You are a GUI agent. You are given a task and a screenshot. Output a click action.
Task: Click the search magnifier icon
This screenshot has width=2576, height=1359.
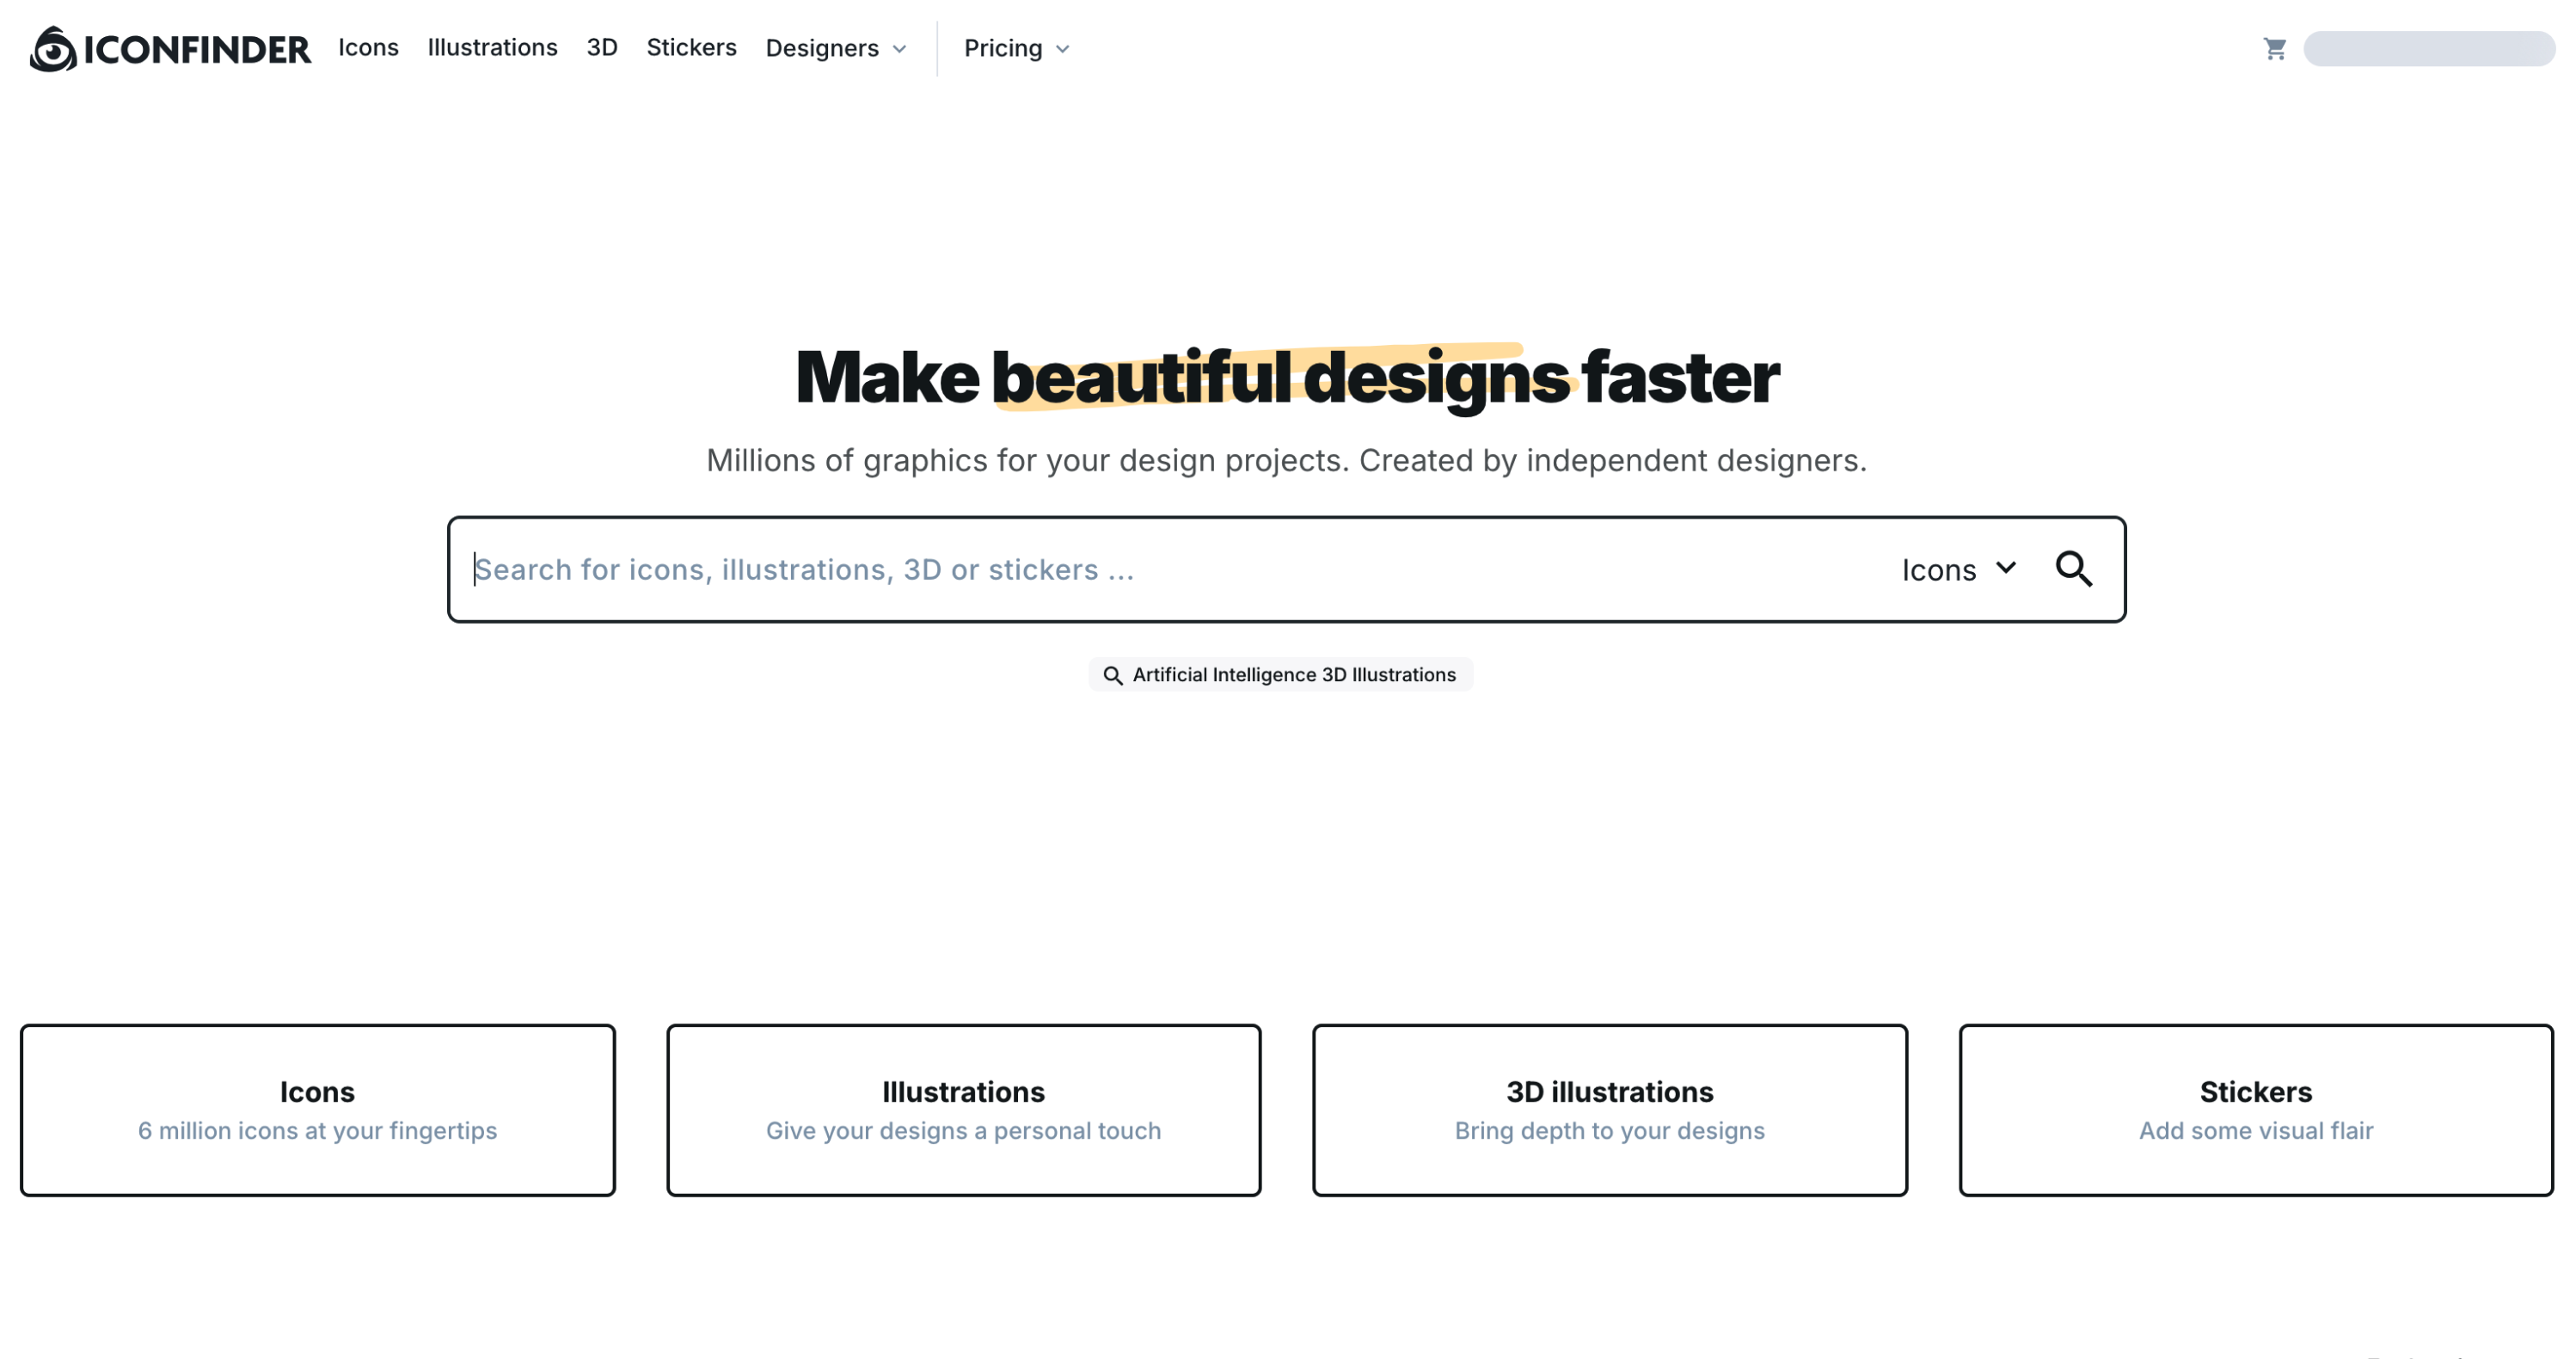click(x=2075, y=569)
